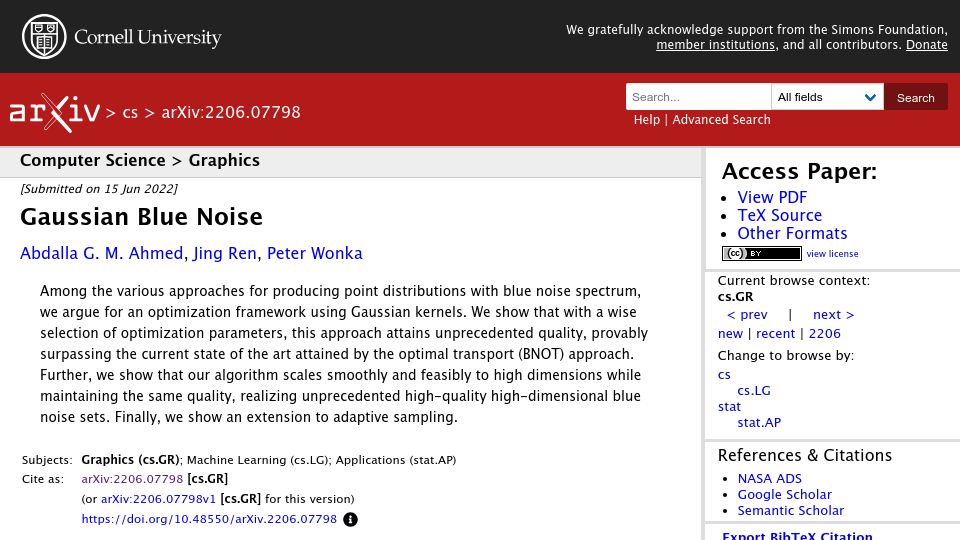Click the red Search button
960x540 pixels.
(x=915, y=97)
